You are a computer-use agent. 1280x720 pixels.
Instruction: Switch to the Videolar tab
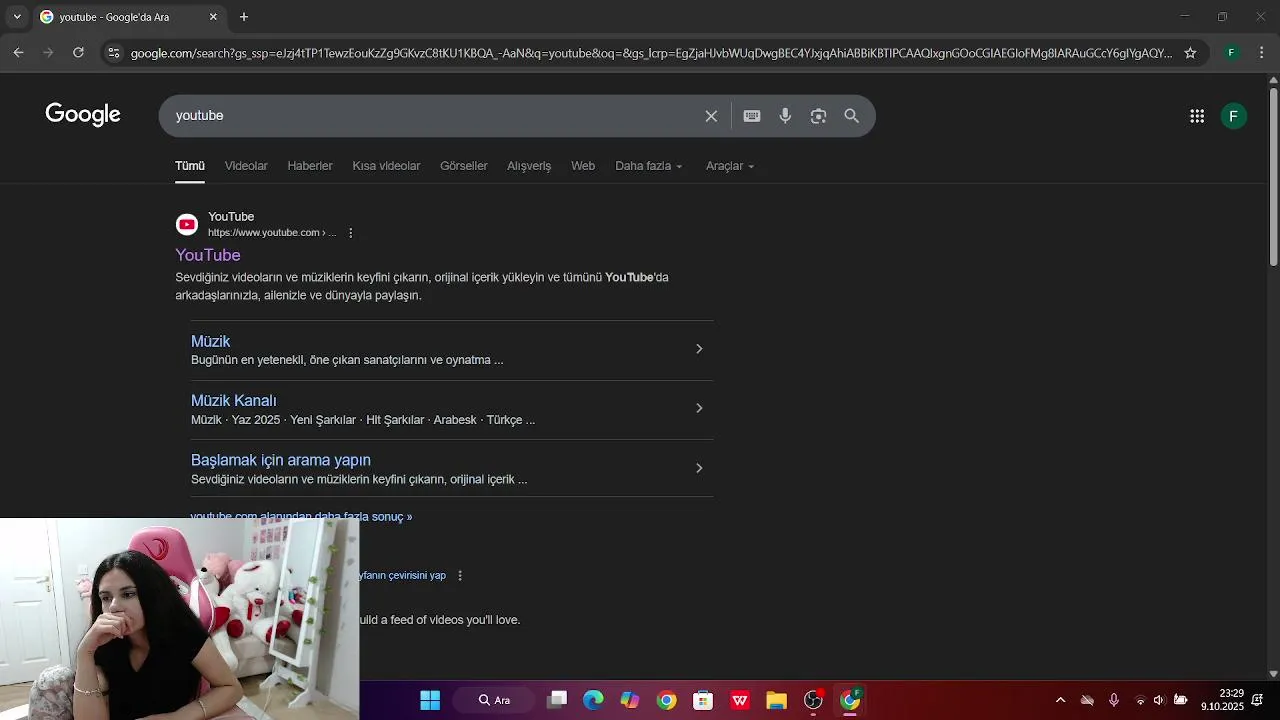click(246, 166)
